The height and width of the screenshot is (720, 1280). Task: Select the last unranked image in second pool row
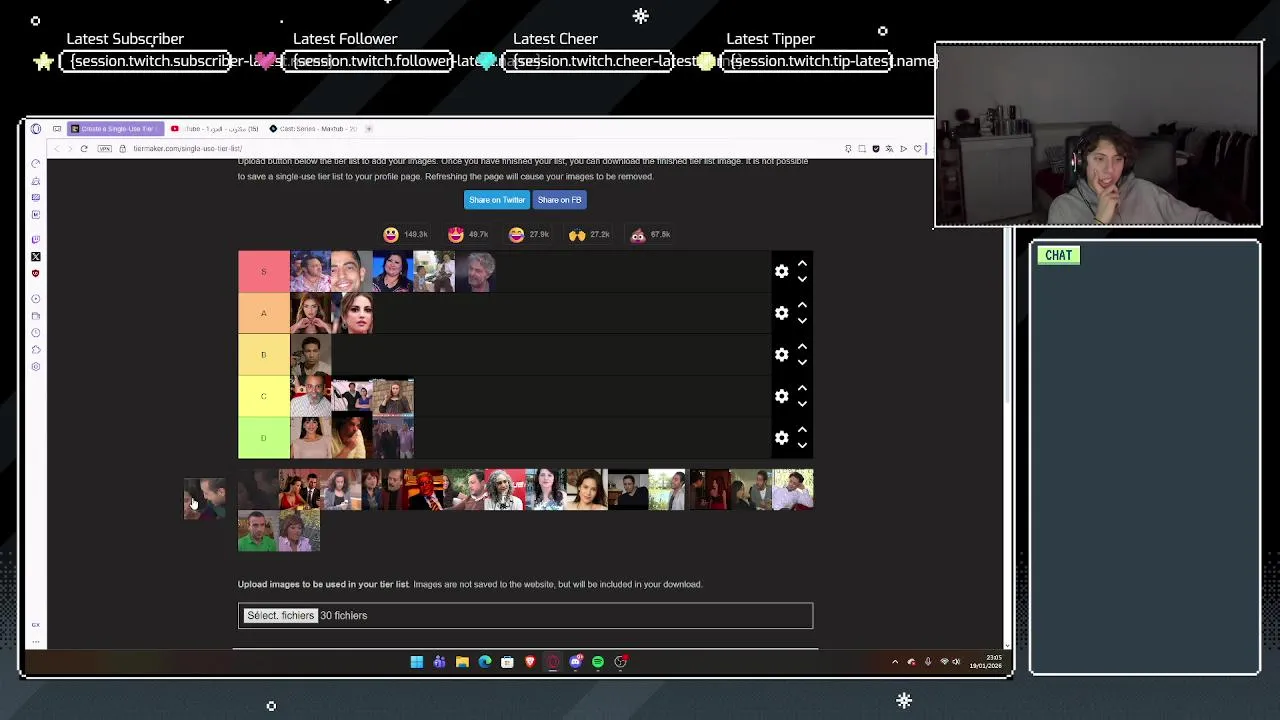pyautogui.click(x=299, y=531)
